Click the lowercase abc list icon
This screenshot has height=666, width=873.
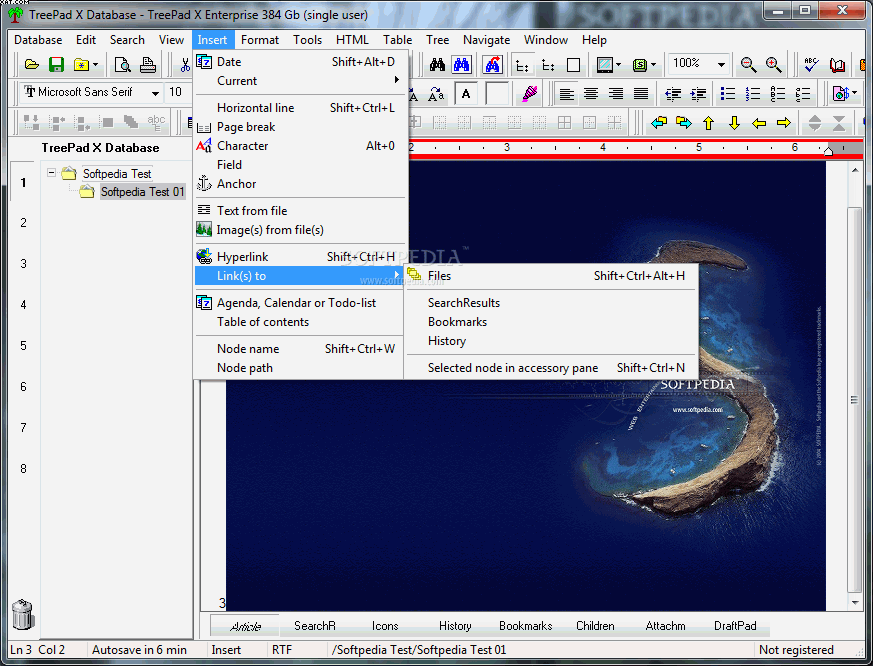click(802, 94)
